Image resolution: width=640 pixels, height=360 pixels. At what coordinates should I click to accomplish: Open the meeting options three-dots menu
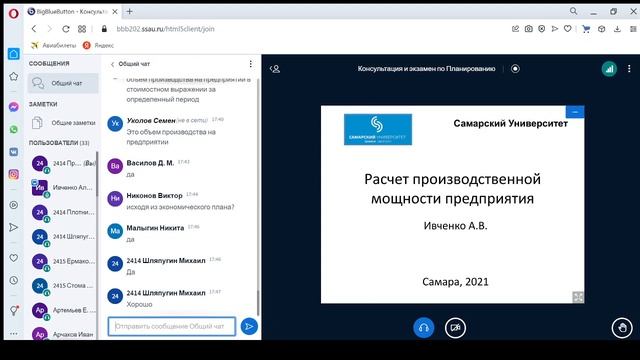pos(629,69)
